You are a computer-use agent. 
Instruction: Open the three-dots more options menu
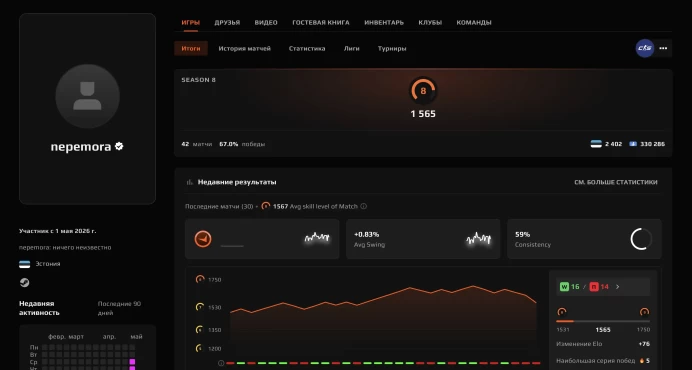coord(663,48)
